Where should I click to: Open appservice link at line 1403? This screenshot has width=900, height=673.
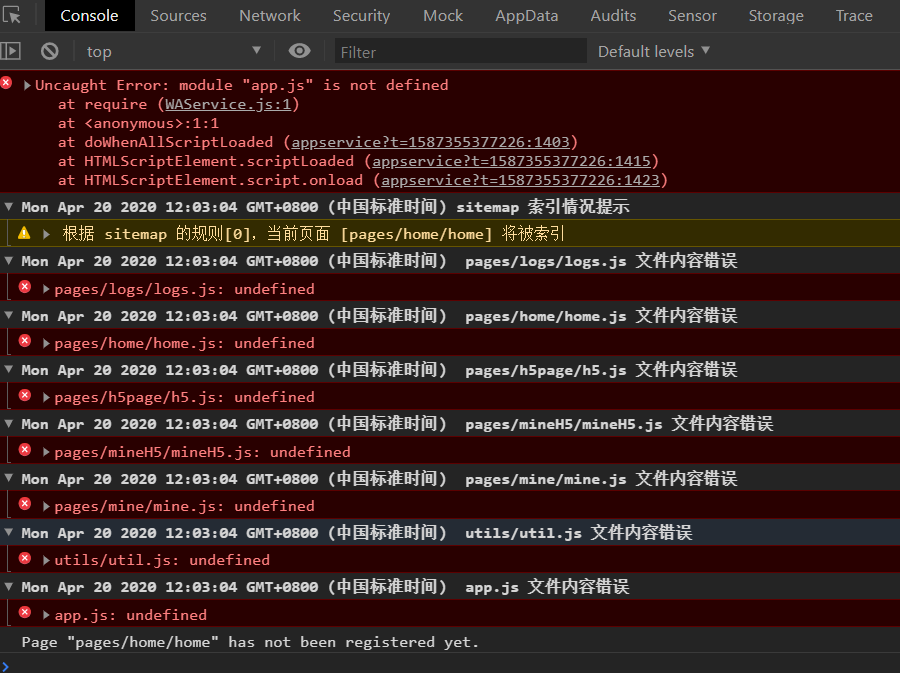(430, 142)
